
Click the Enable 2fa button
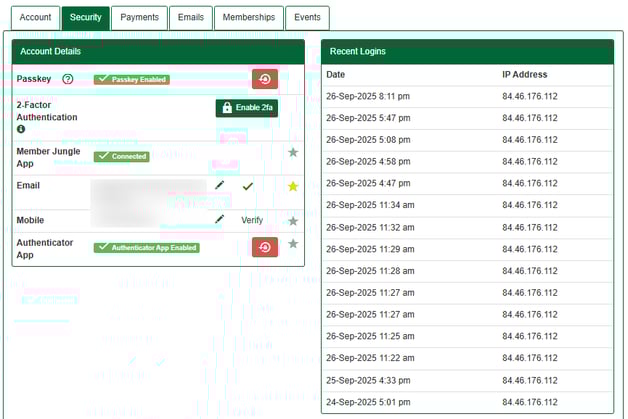tap(246, 108)
